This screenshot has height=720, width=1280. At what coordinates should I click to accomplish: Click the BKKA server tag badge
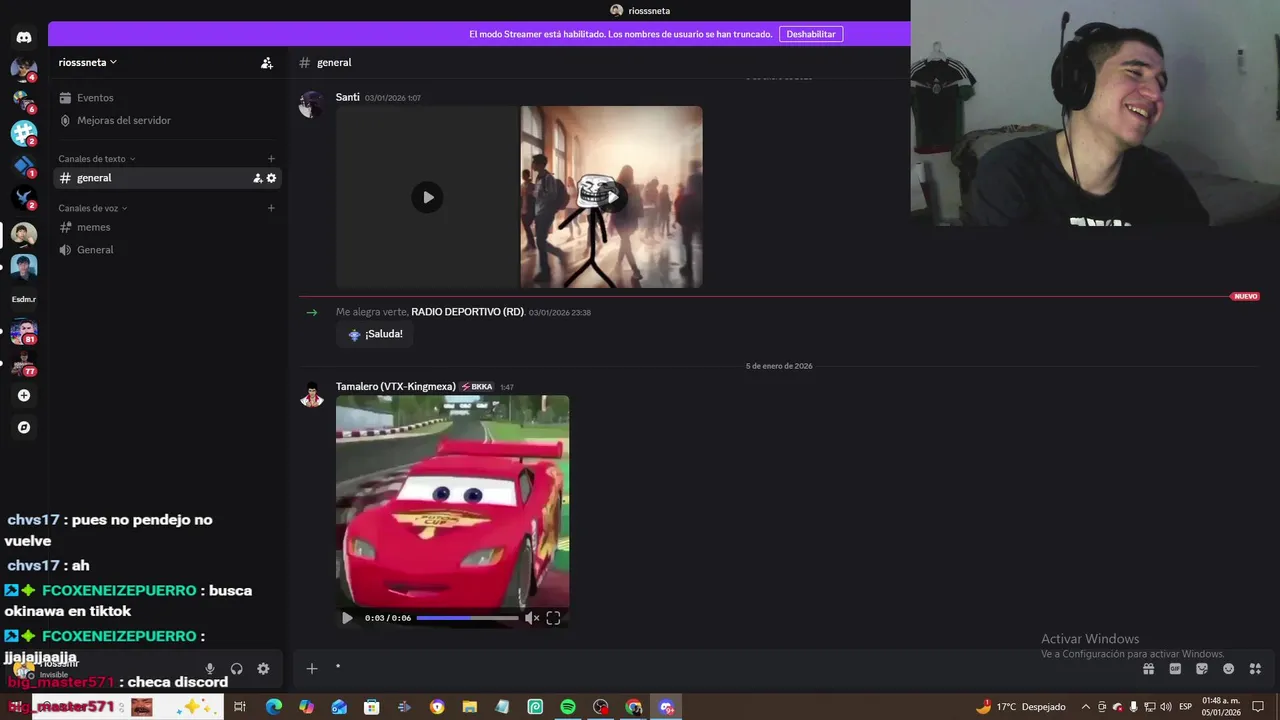477,387
